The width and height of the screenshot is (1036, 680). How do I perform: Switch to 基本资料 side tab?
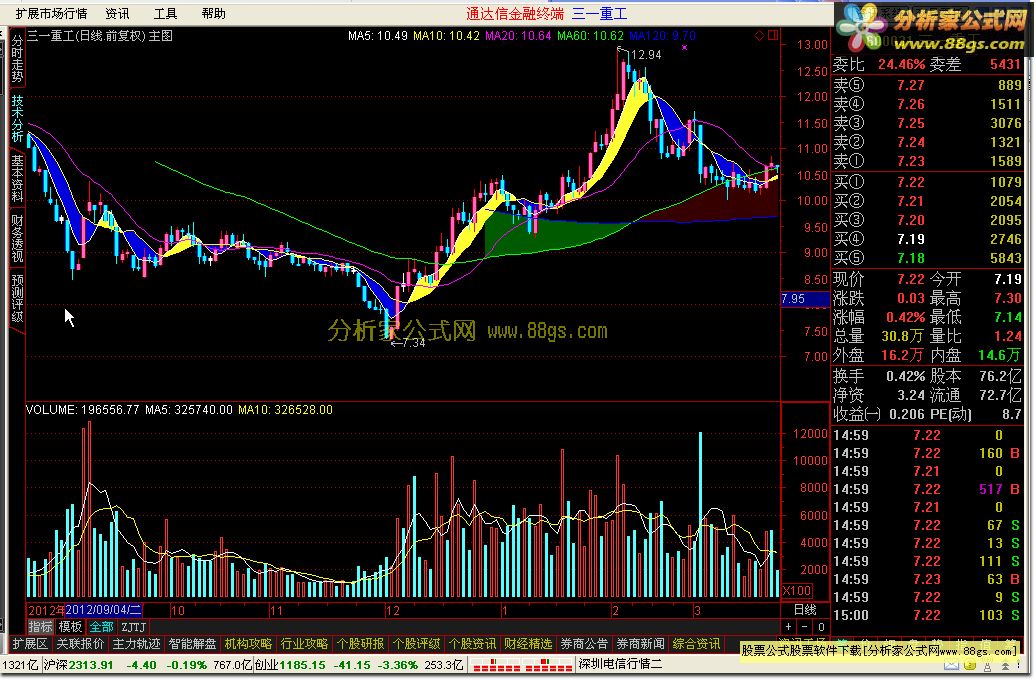point(17,178)
